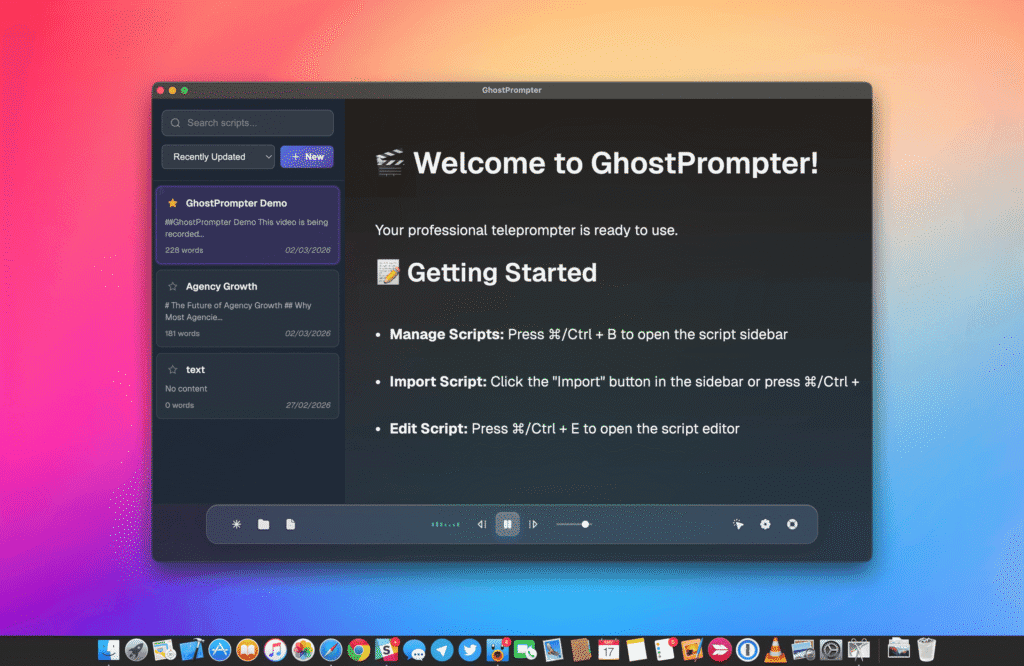Click the circular stop icon at toolbar end
Viewport: 1024px width, 666px height.
[792, 524]
